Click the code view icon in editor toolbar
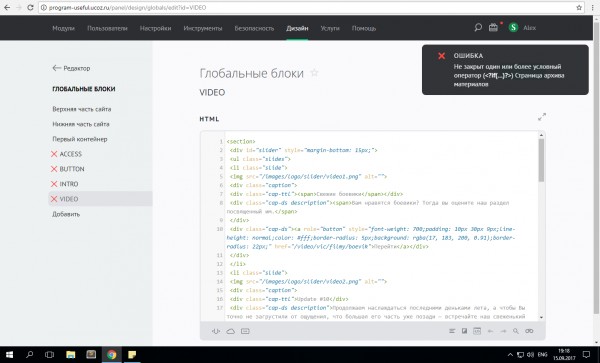The width and height of the screenshot is (600, 363). point(477,331)
